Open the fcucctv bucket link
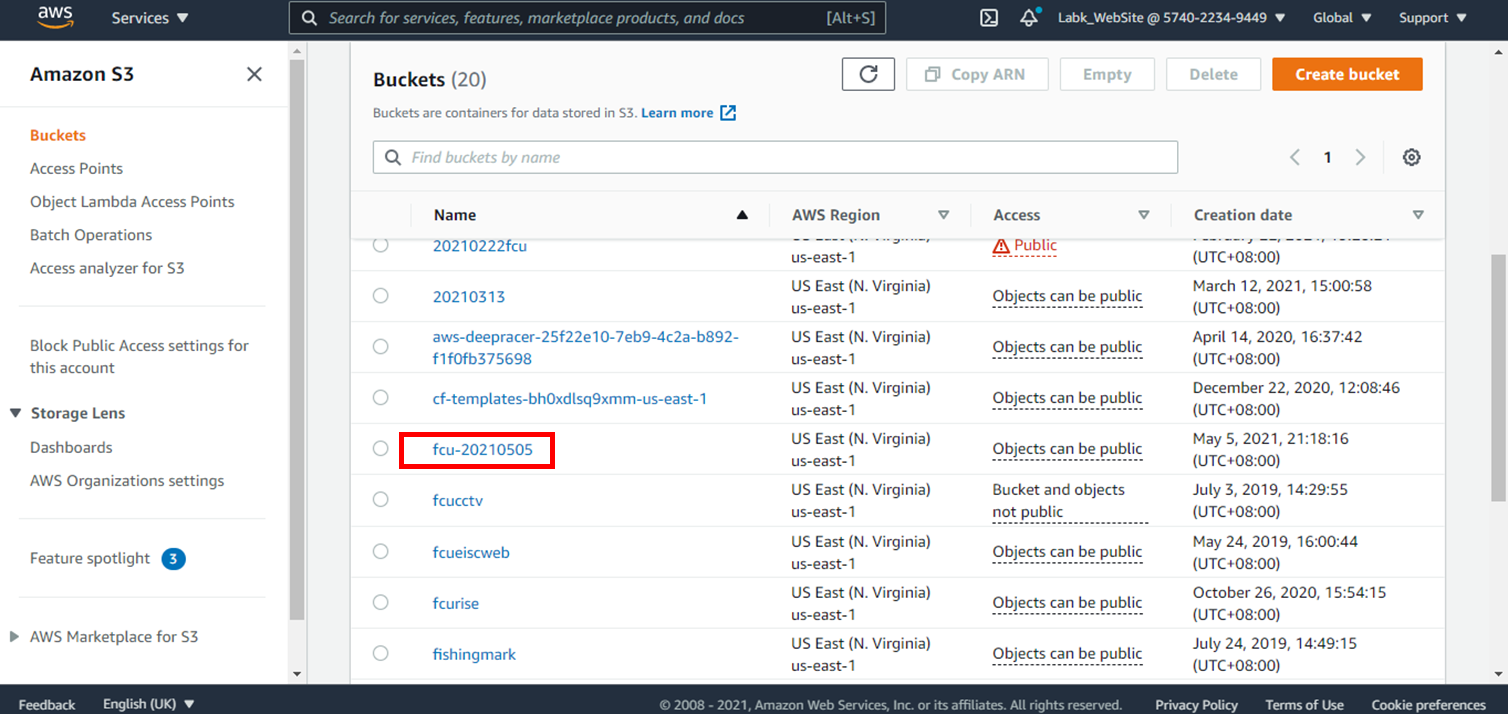 [458, 501]
